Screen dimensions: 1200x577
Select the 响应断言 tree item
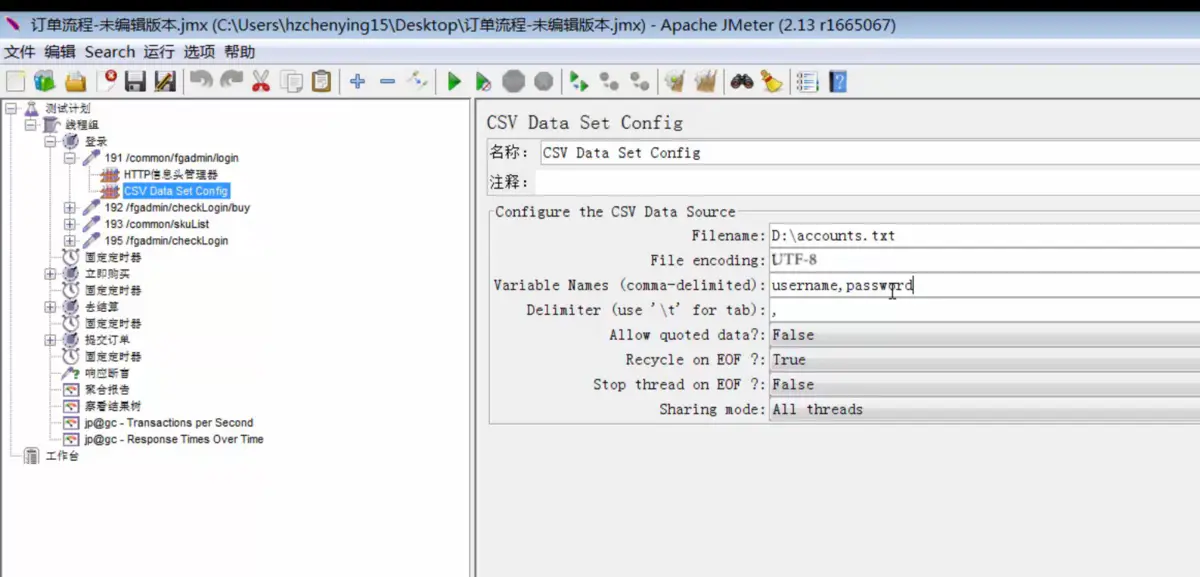click(107, 373)
